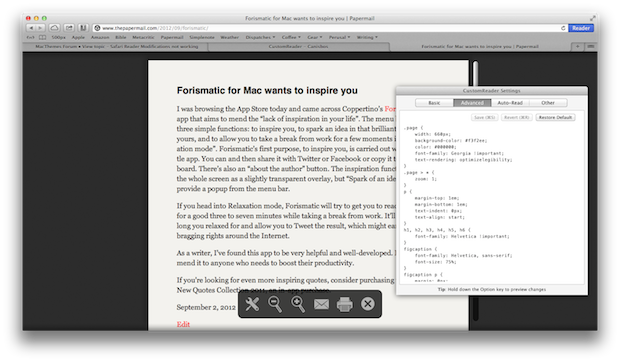The width and height of the screenshot is (620, 362).
Task: Open the Amazon bookmark
Action: (x=100, y=37)
